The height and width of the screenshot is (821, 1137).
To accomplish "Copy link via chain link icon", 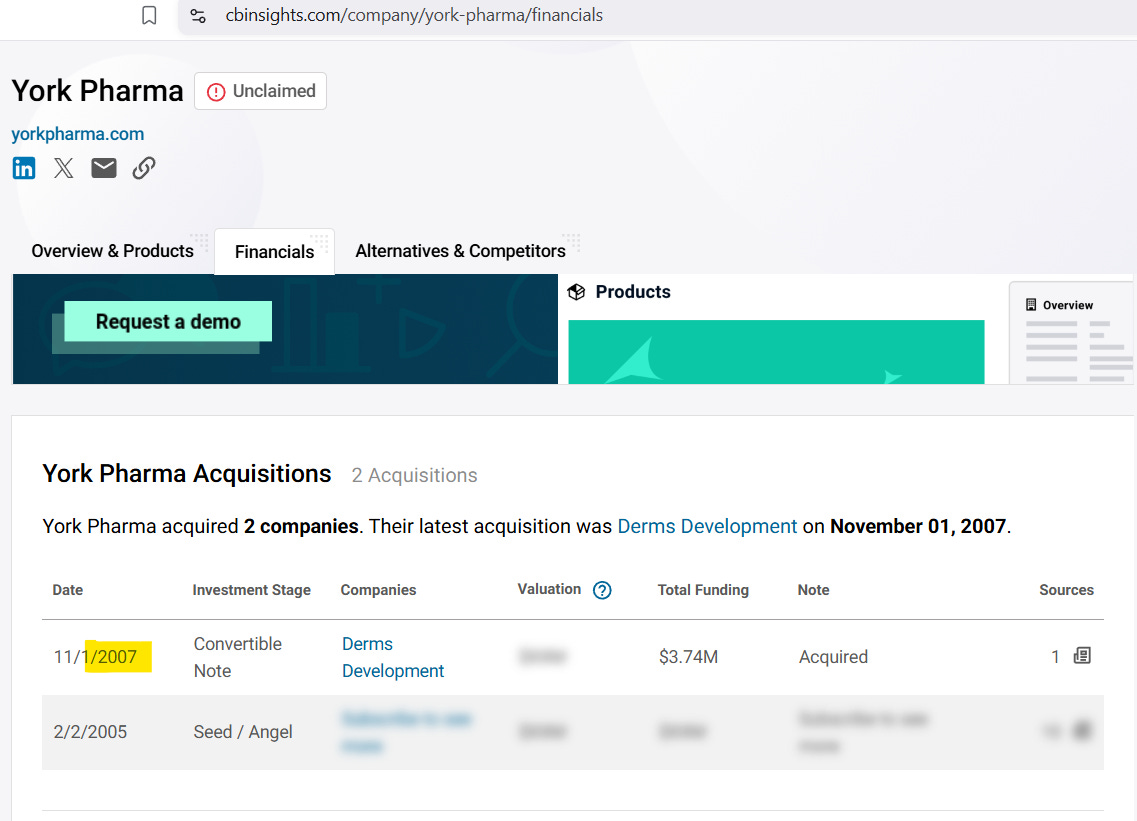I will 144,168.
